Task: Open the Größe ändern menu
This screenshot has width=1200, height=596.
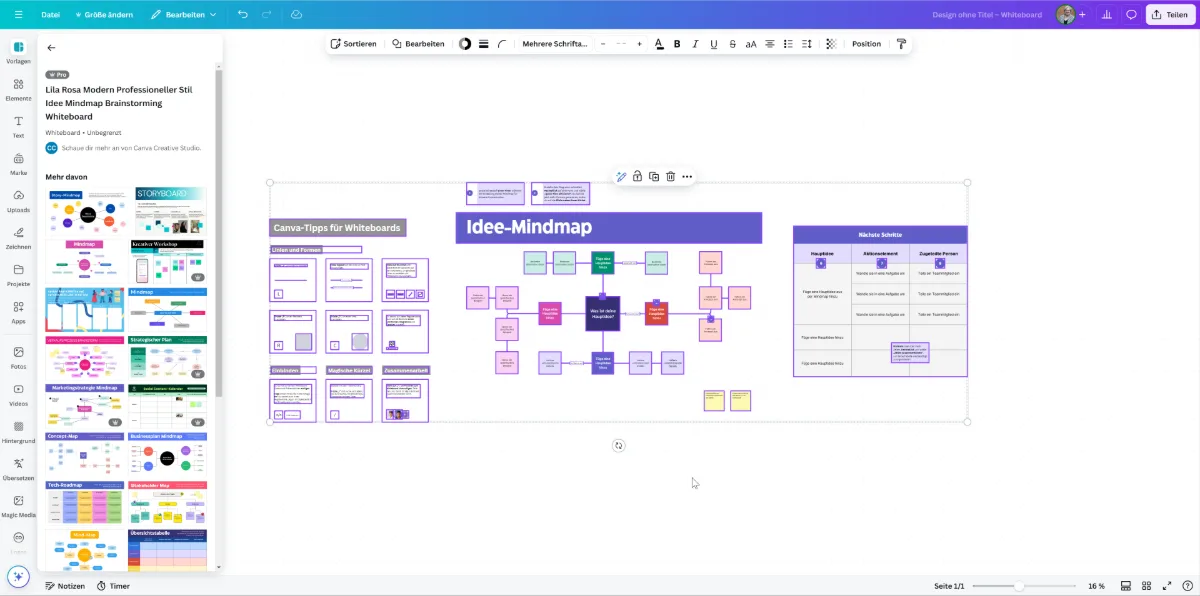Action: [x=103, y=15]
